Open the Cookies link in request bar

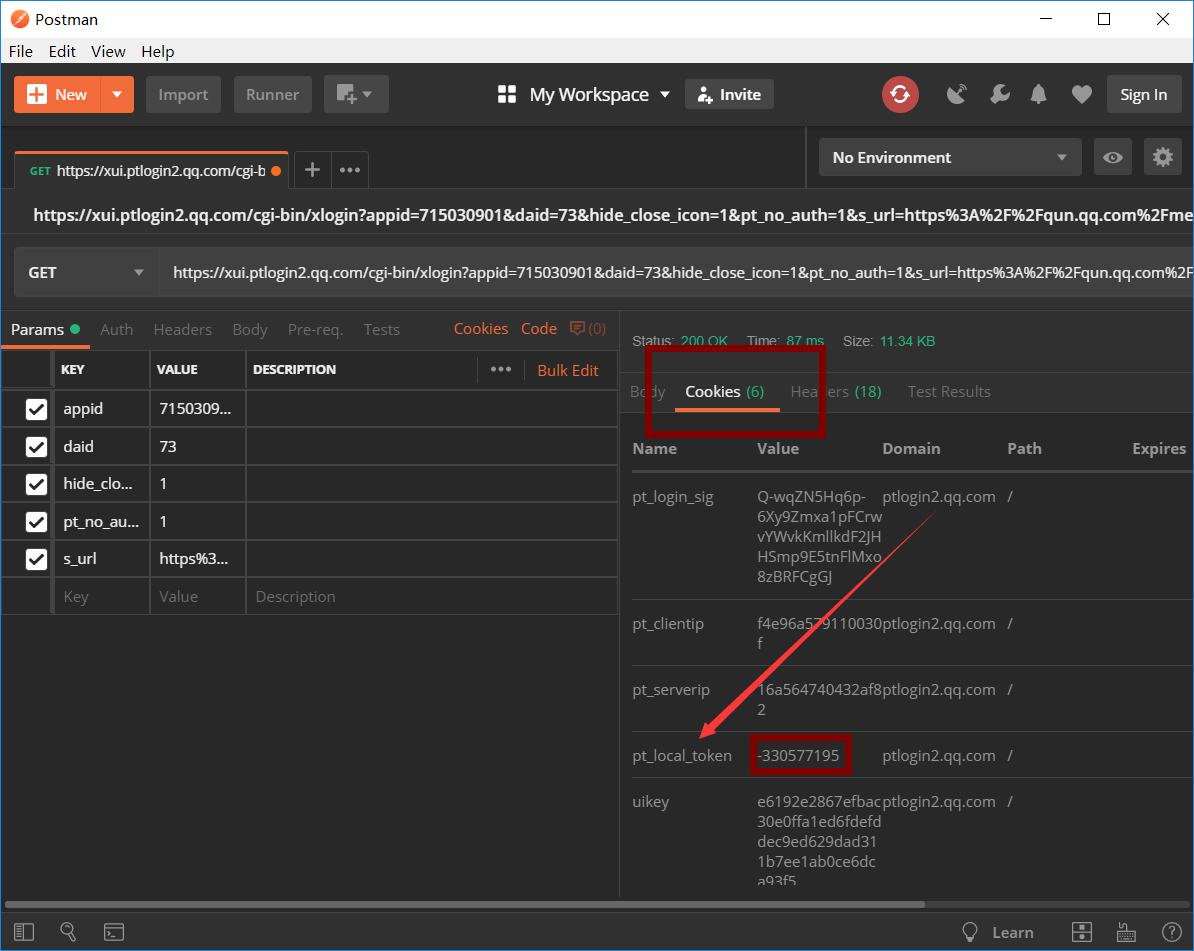(480, 329)
